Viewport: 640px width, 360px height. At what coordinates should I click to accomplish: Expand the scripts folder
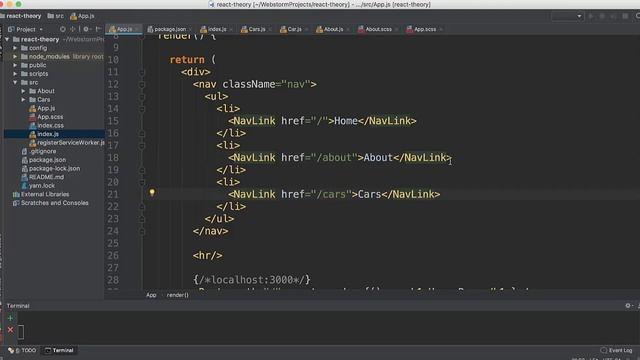click(15, 73)
